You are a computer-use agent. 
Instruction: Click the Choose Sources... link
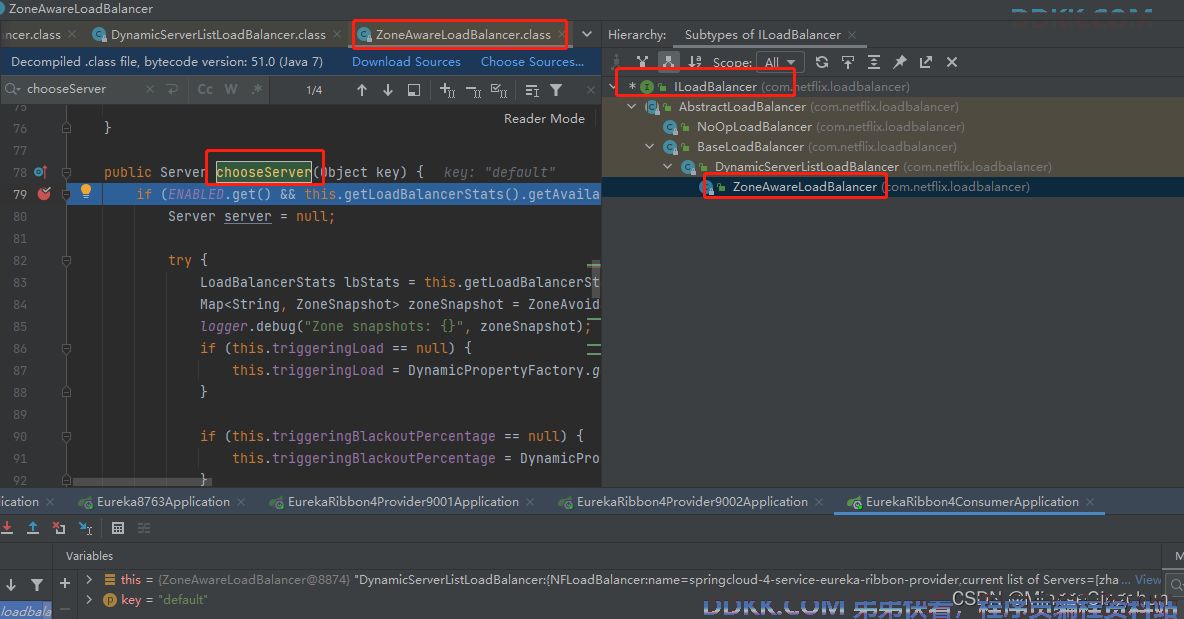pyautogui.click(x=532, y=62)
